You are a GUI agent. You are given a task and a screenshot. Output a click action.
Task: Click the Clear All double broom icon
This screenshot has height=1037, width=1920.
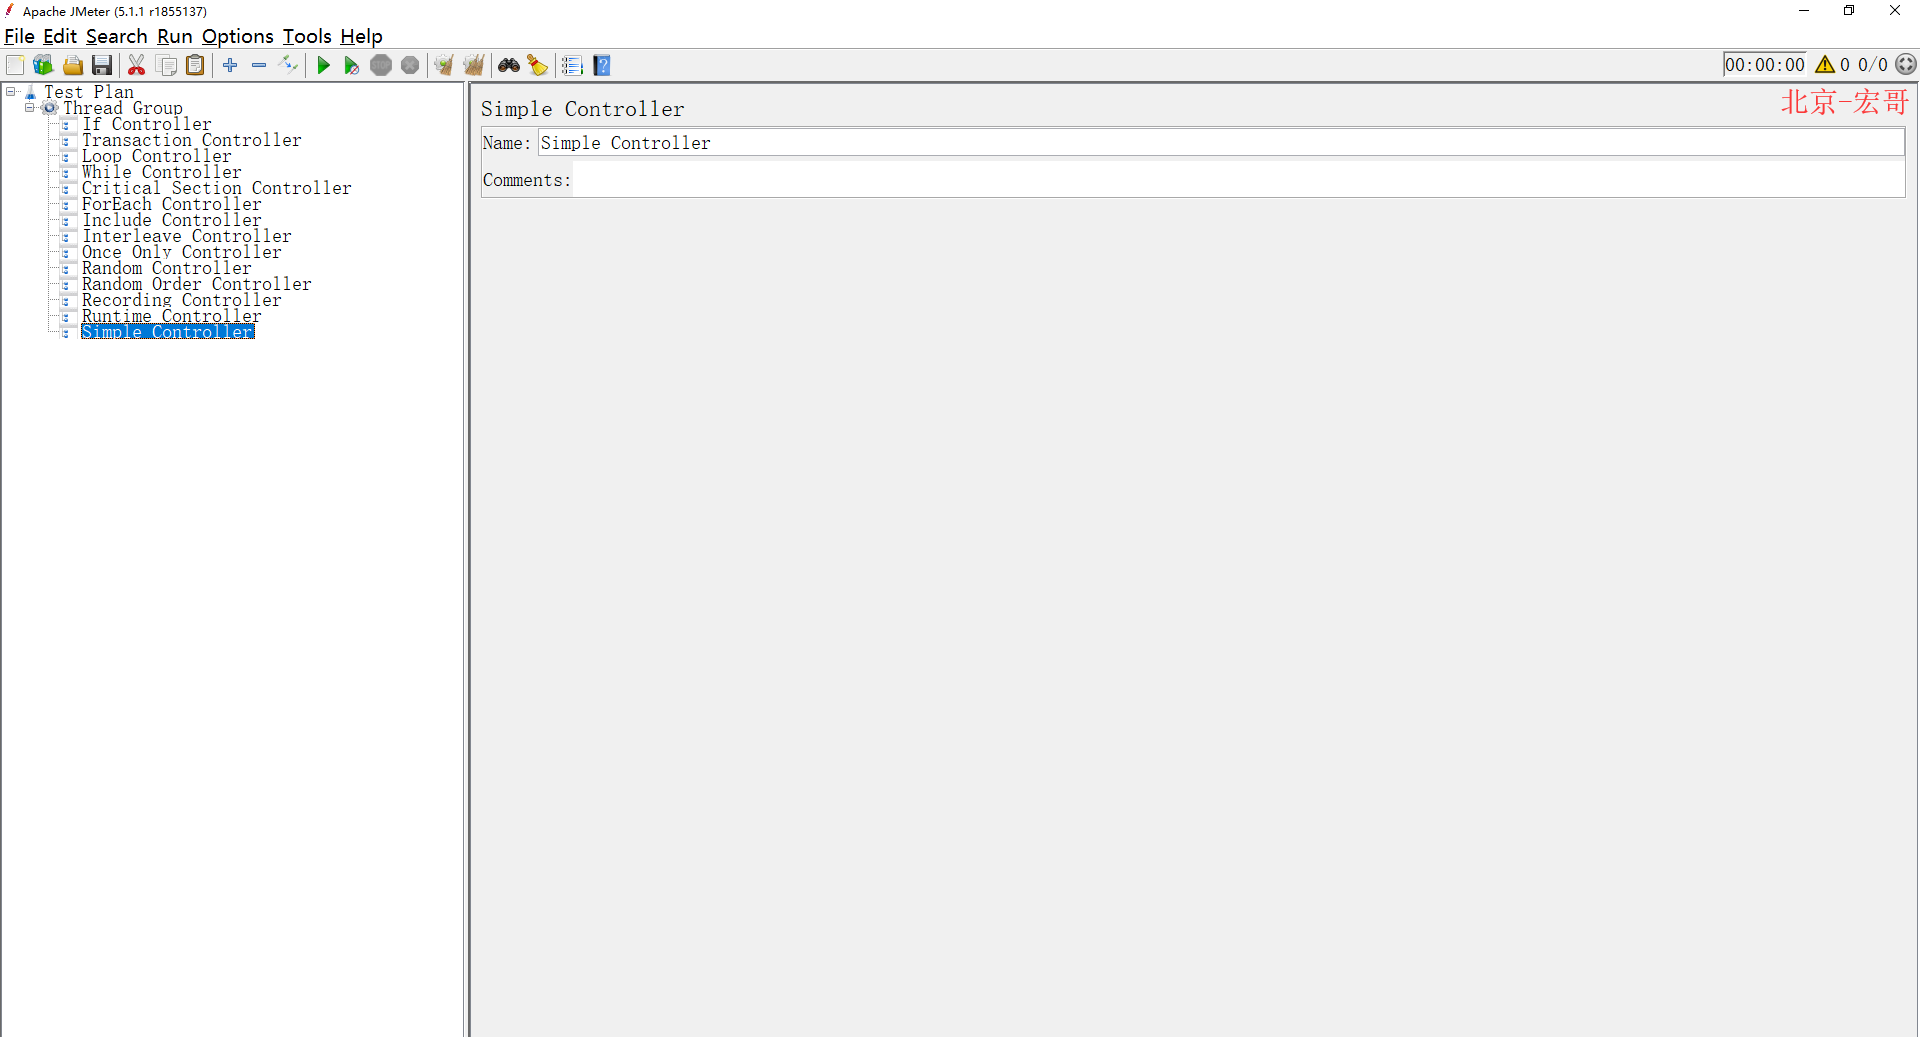pyautogui.click(x=473, y=65)
